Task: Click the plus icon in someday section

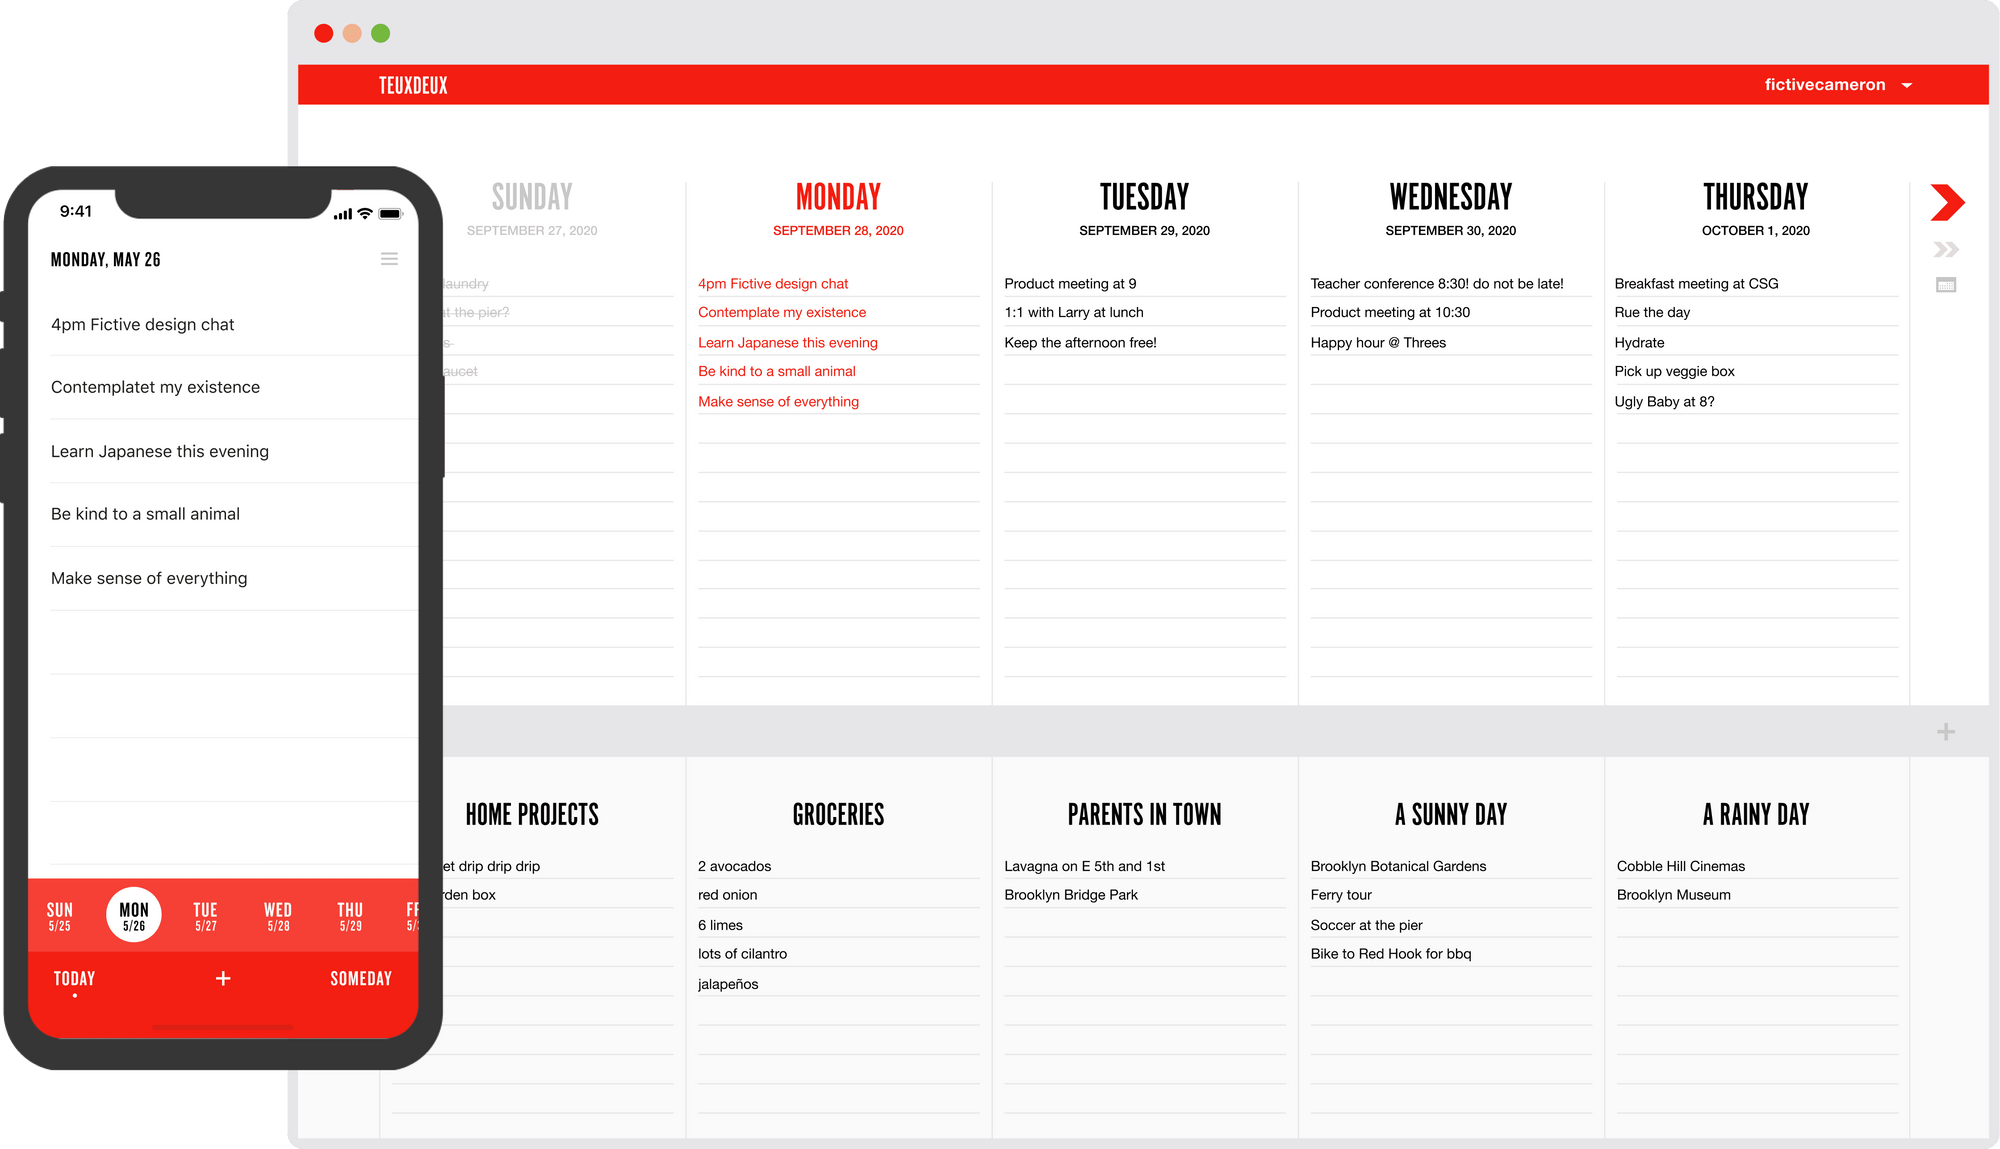Action: point(1946,731)
